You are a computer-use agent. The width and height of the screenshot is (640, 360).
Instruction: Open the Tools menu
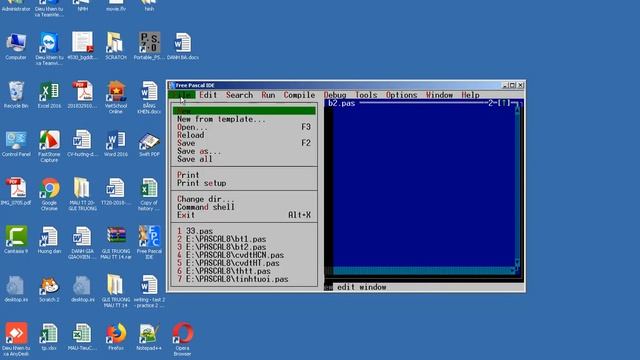(x=366, y=95)
